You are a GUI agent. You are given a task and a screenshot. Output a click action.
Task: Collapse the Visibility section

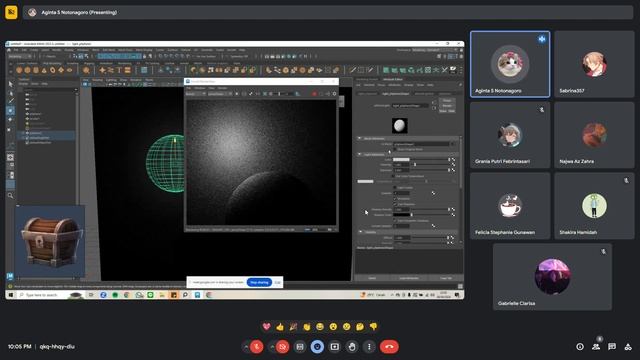pos(360,232)
